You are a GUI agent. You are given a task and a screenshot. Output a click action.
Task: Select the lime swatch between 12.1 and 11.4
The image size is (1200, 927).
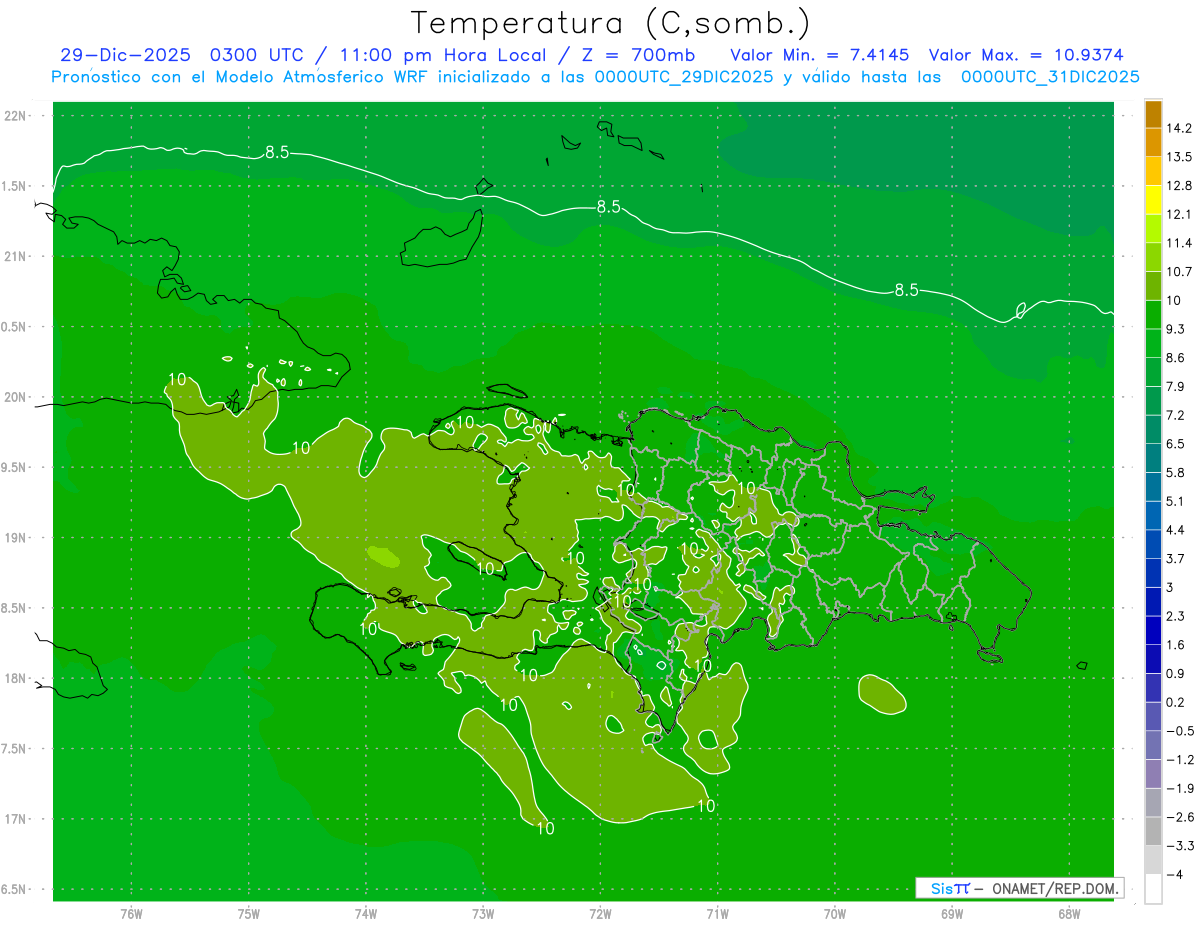coord(1153,228)
